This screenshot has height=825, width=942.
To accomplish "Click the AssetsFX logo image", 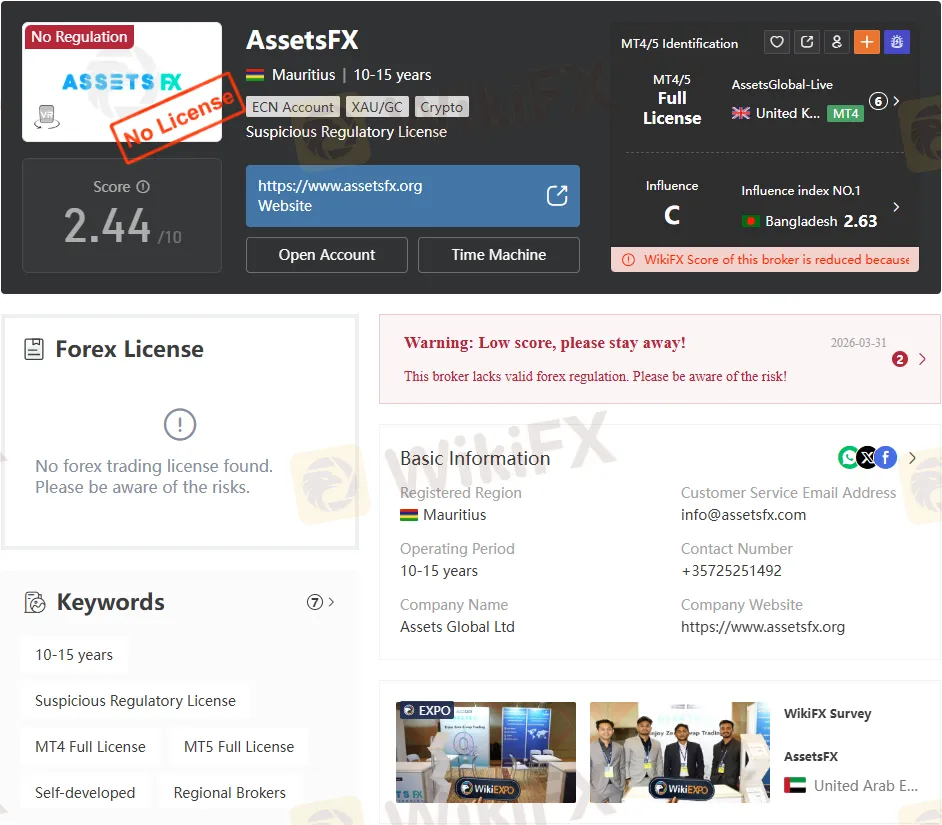I will point(122,82).
